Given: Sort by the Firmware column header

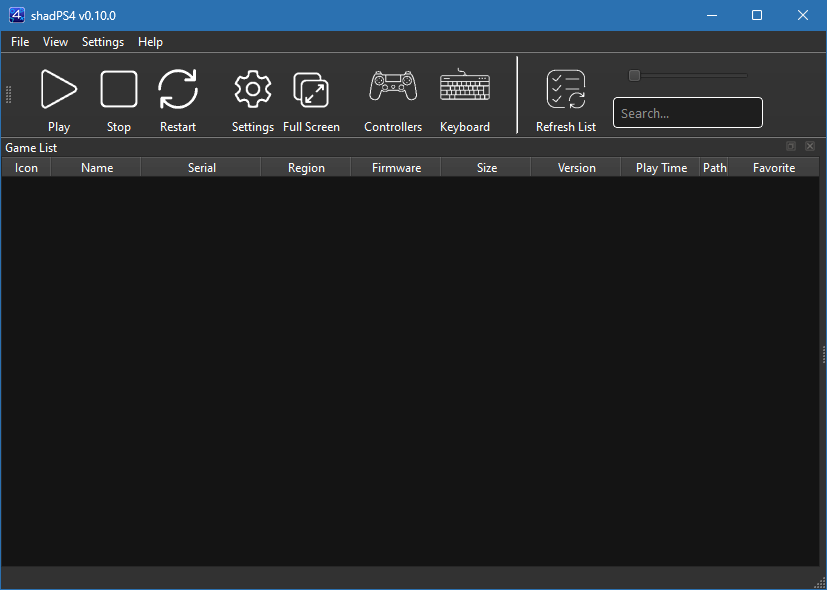Looking at the screenshot, I should (x=396, y=168).
